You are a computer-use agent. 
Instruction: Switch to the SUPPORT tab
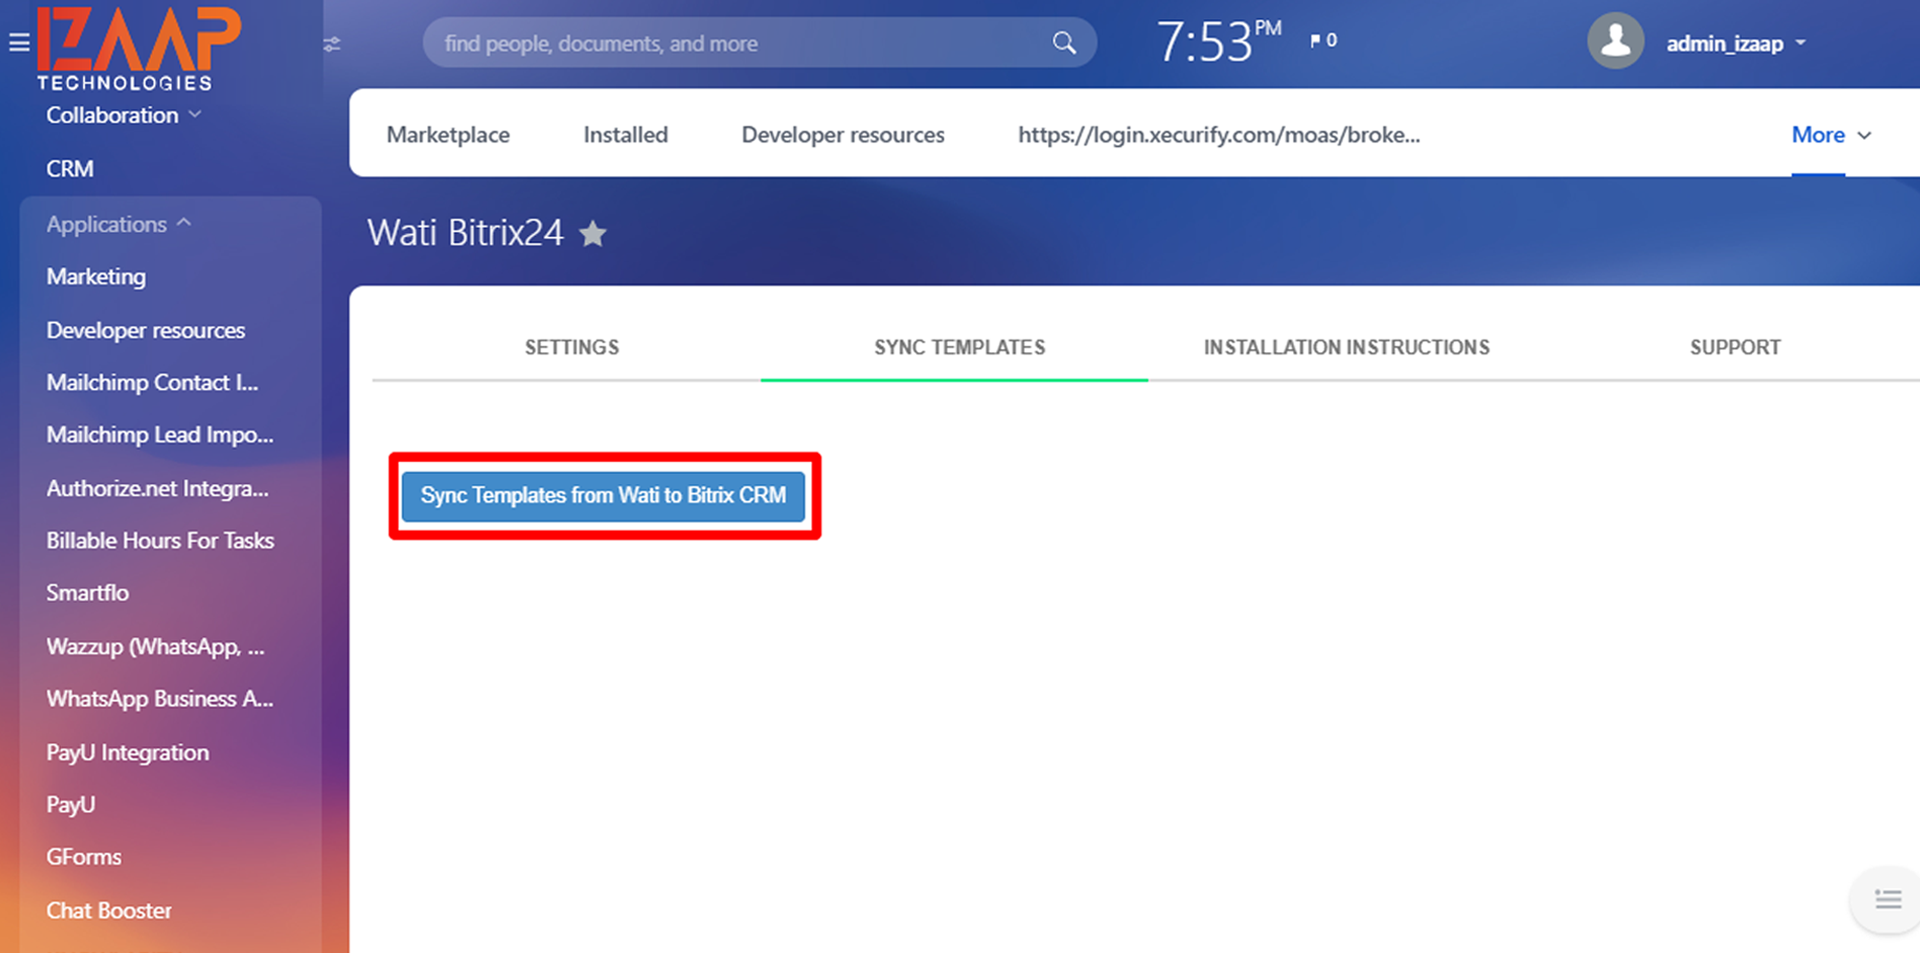coord(1735,347)
